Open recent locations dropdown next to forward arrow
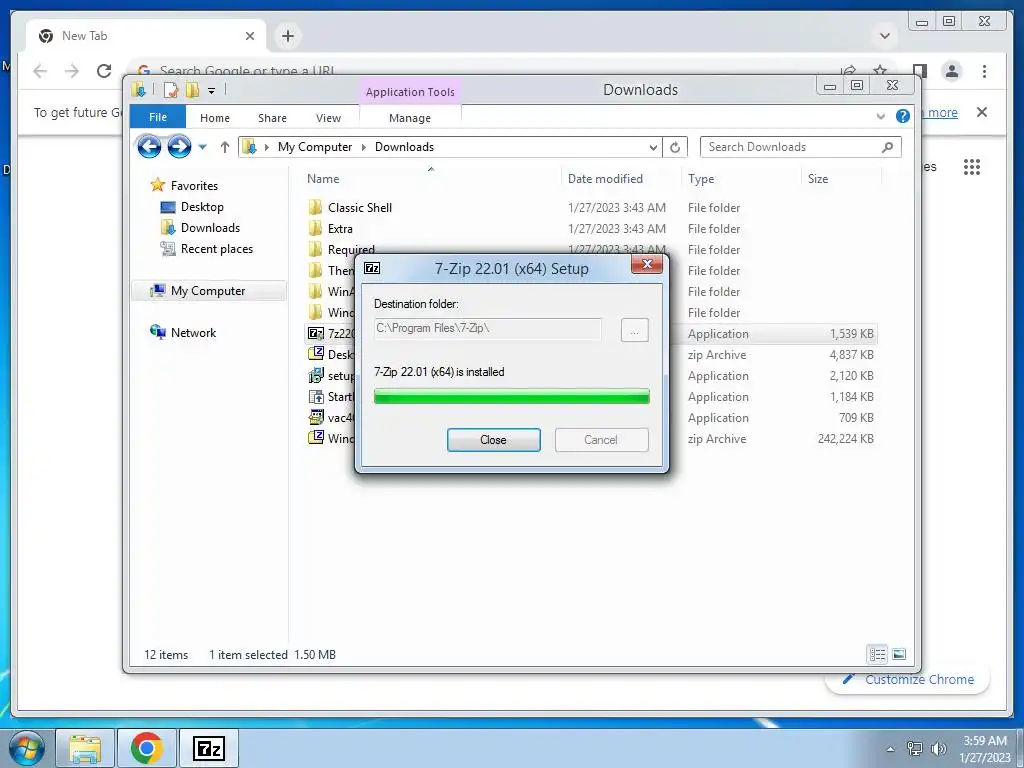Screen dimensions: 1024x768 pyautogui.click(x=202, y=147)
